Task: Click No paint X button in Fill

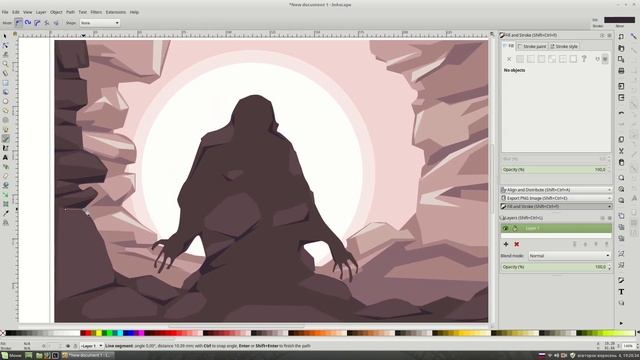Action: [509, 59]
